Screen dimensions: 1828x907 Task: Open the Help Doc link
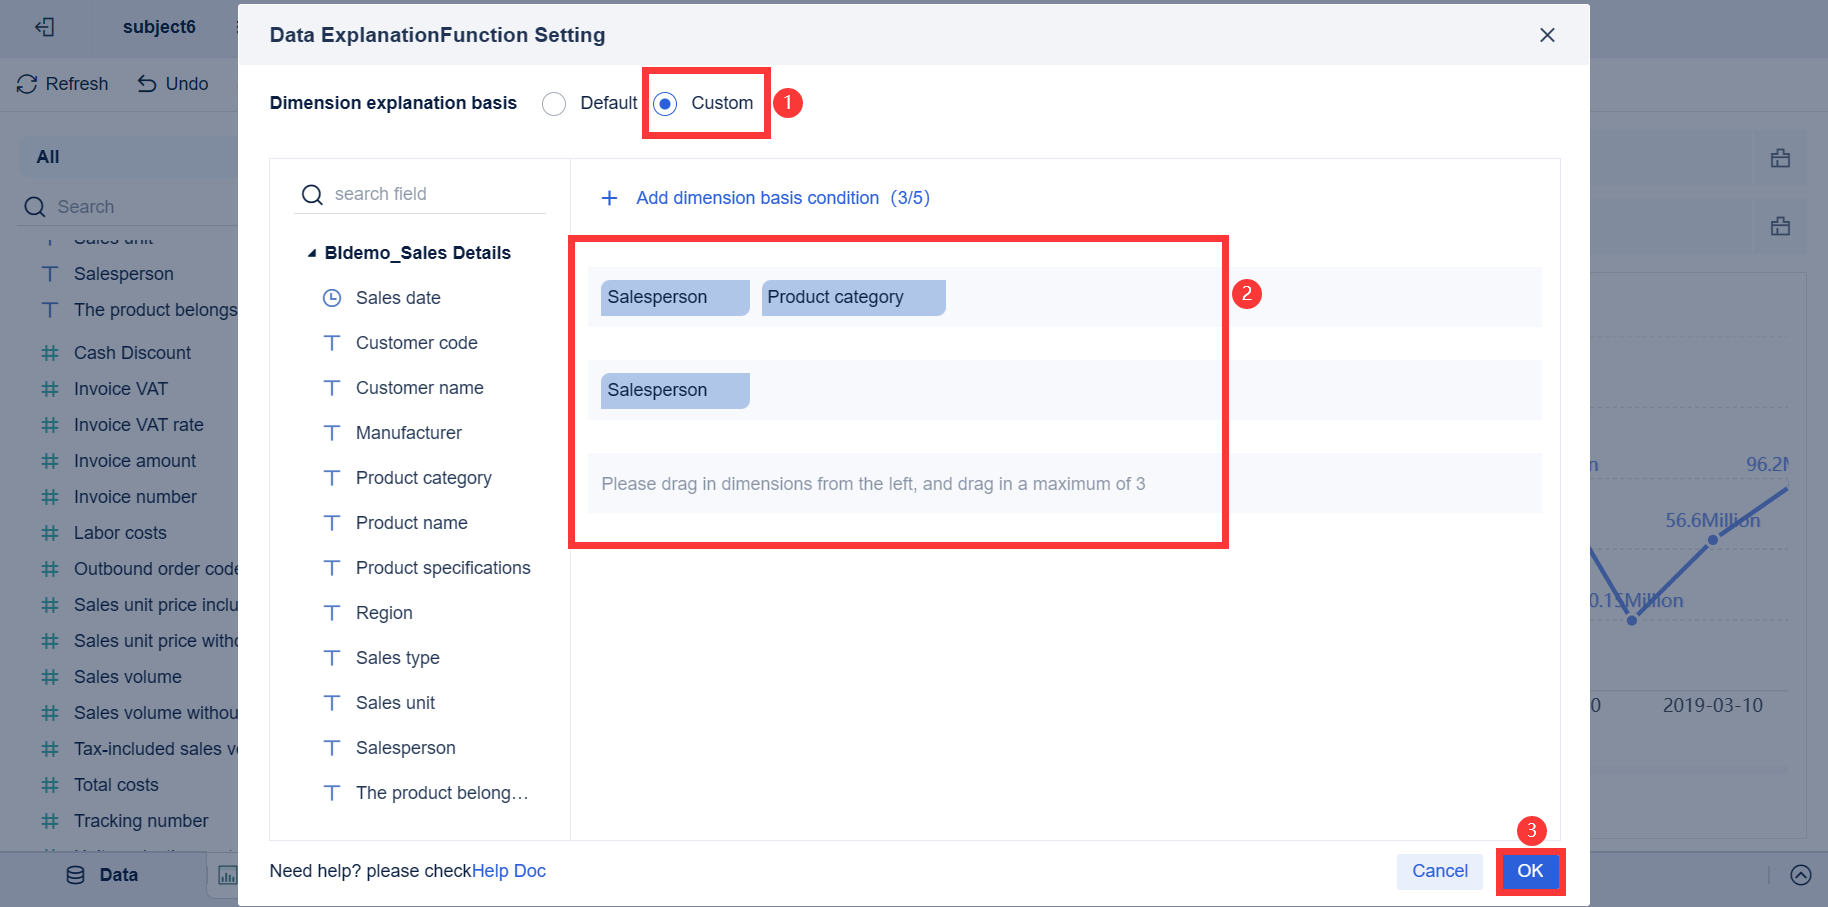point(509,870)
